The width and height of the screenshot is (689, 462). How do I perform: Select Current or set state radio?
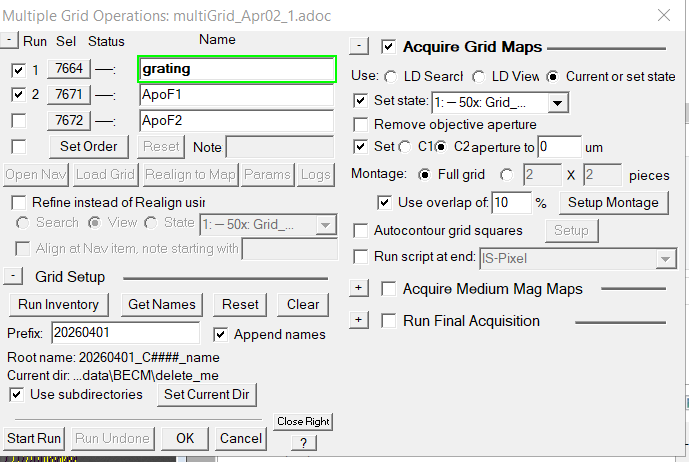[552, 77]
